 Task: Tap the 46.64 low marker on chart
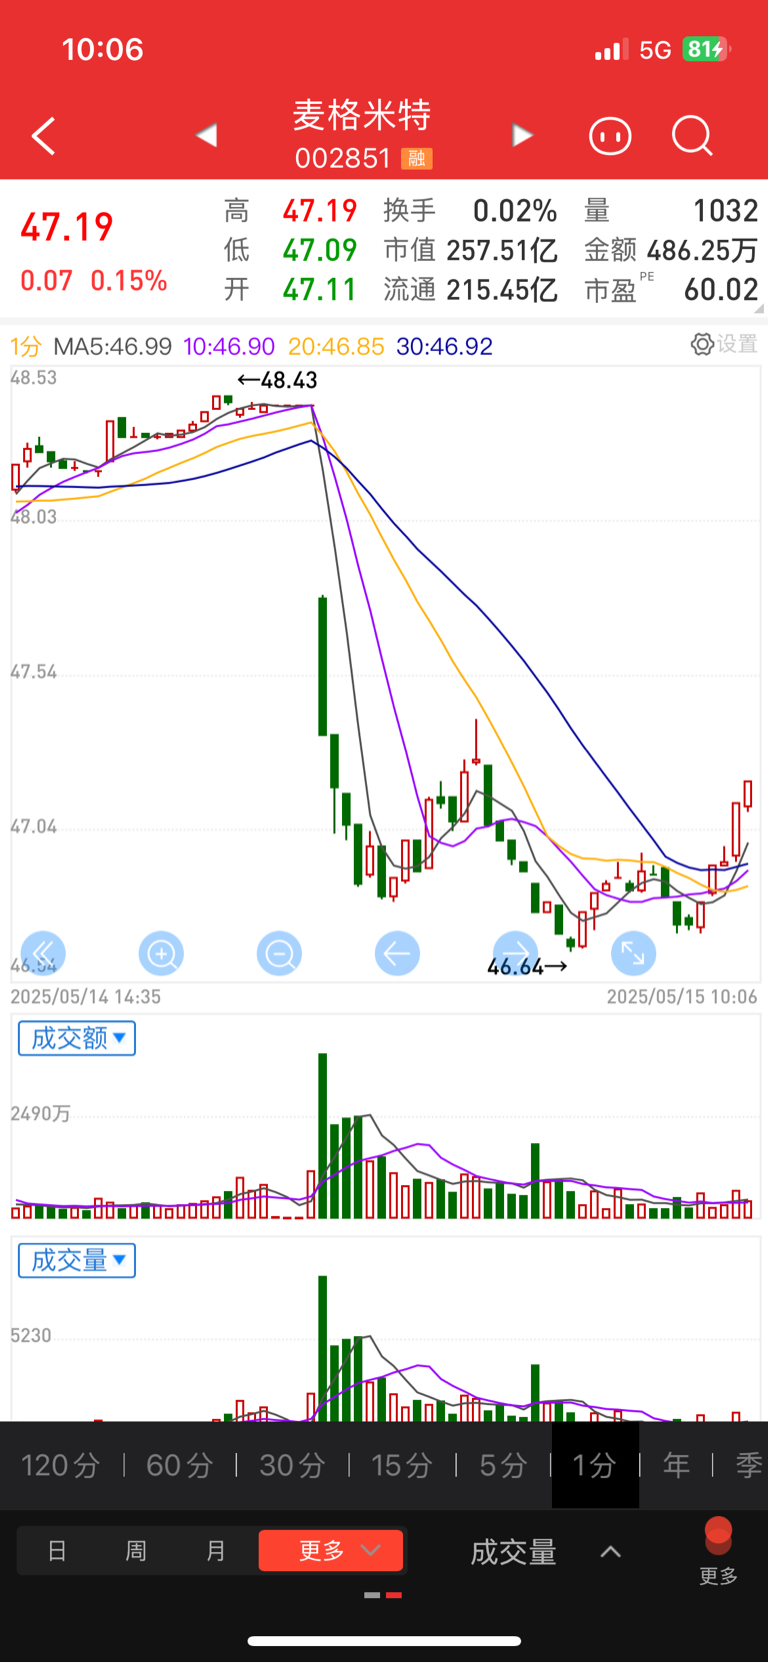[x=528, y=967]
